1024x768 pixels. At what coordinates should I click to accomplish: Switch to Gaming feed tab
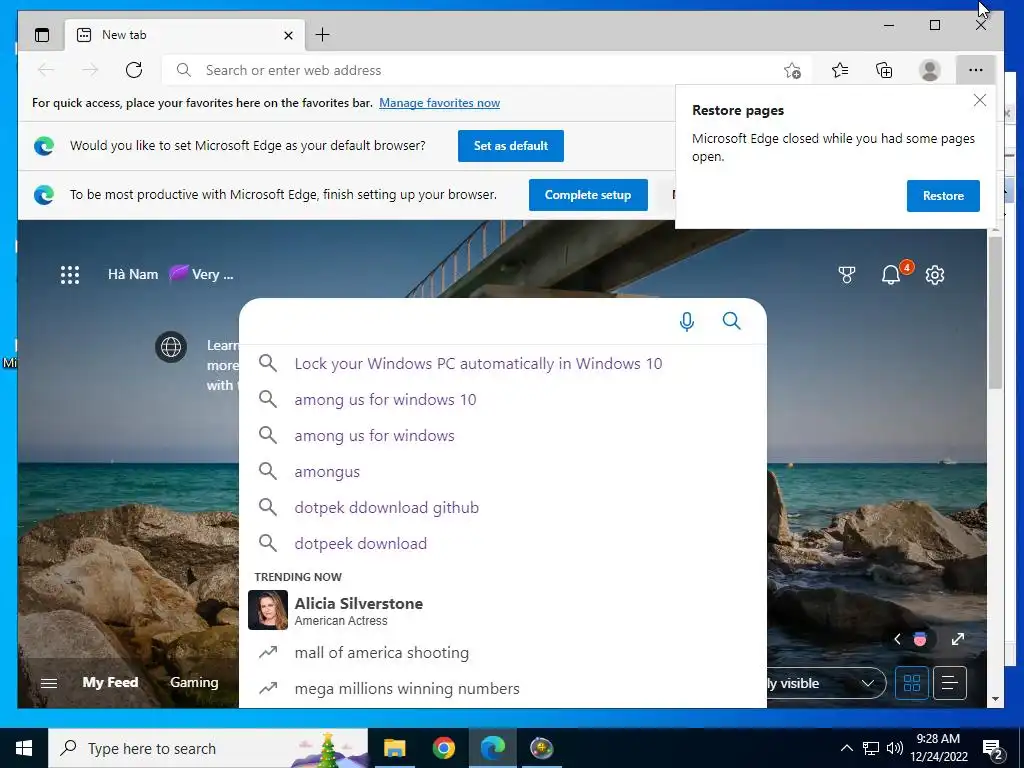tap(194, 682)
